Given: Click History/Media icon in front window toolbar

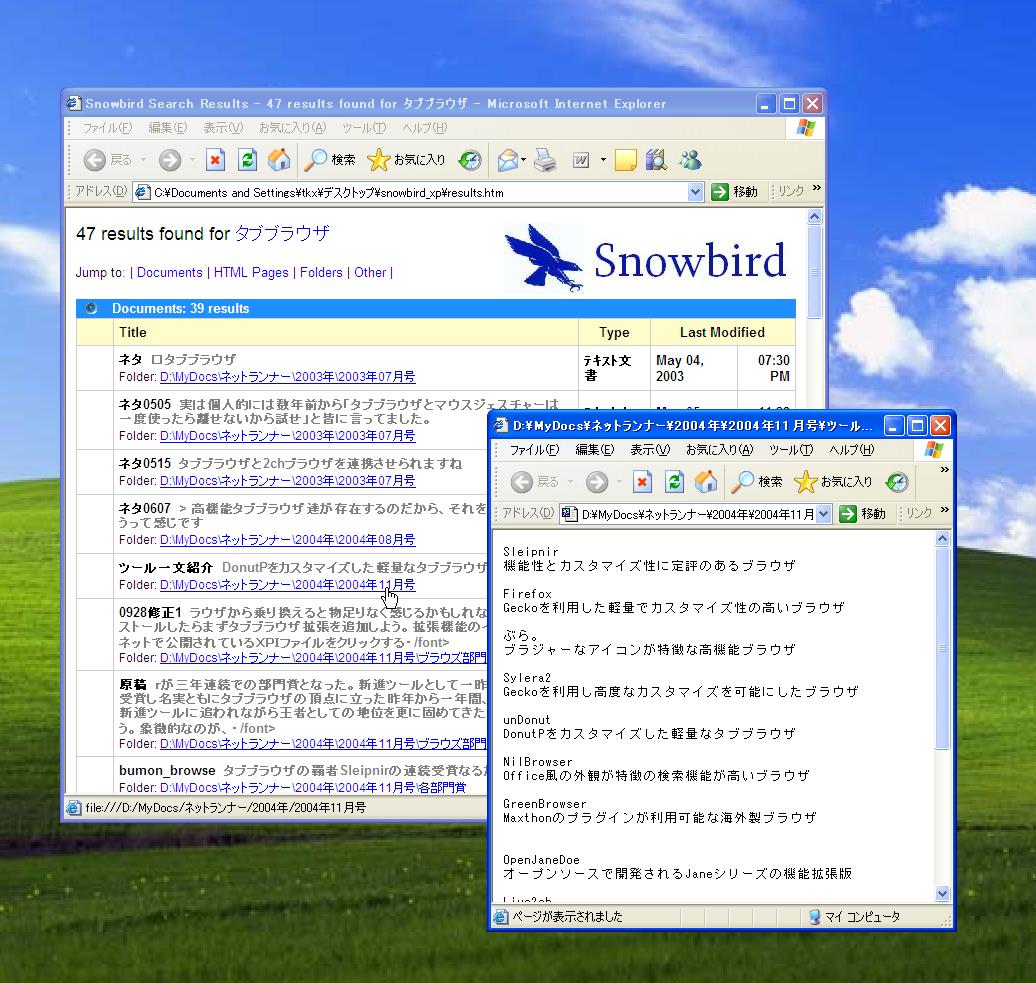Looking at the screenshot, I should pyautogui.click(x=897, y=482).
